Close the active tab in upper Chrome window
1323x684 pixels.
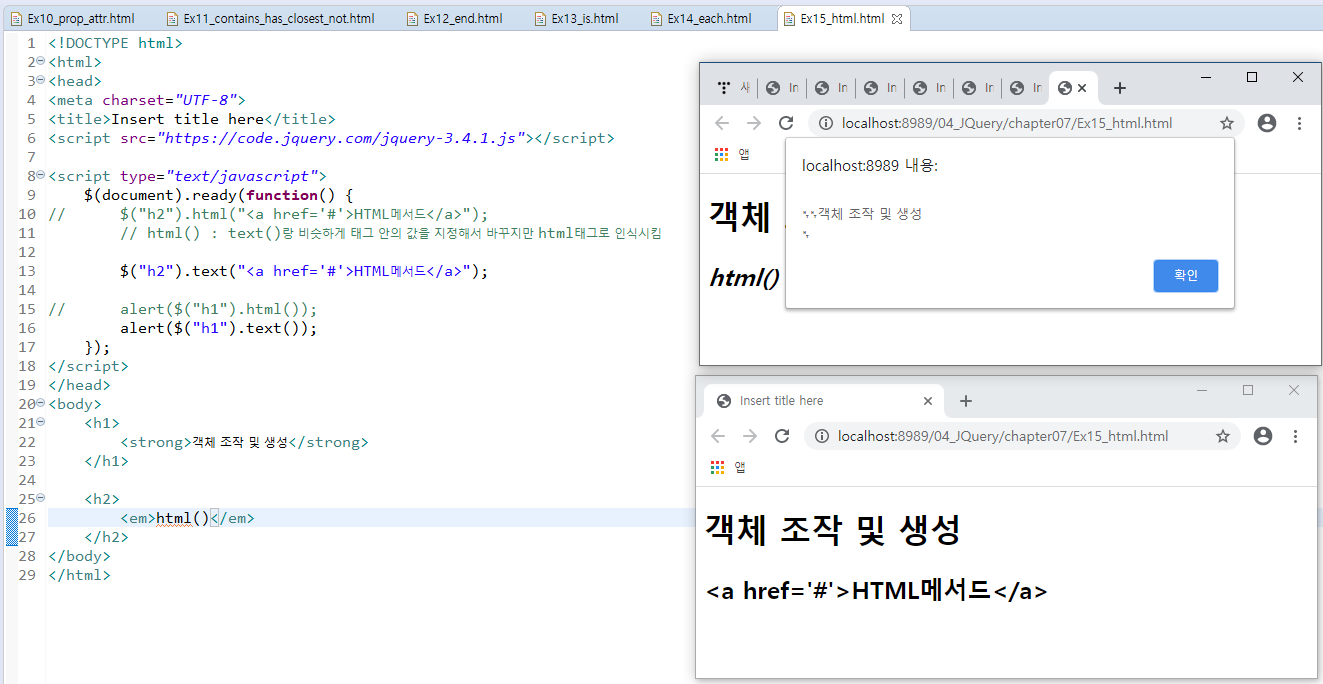1082,88
